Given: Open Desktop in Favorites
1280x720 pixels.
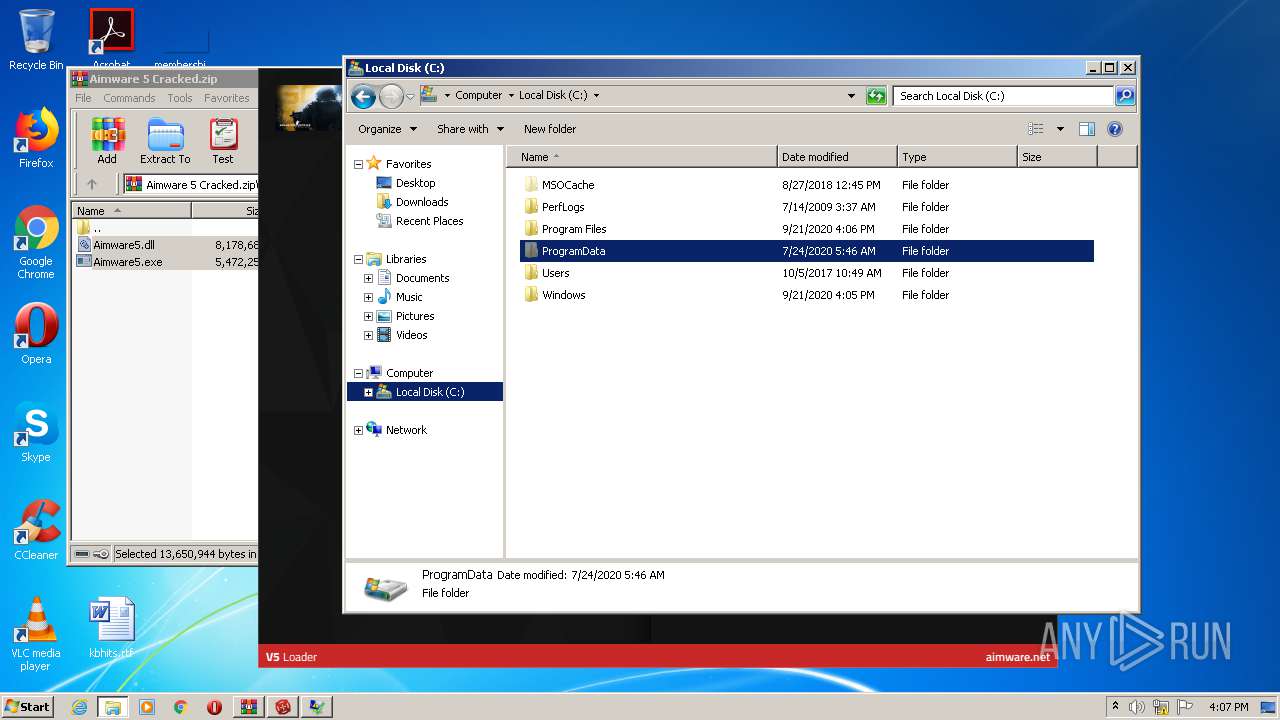Looking at the screenshot, I should [x=415, y=183].
